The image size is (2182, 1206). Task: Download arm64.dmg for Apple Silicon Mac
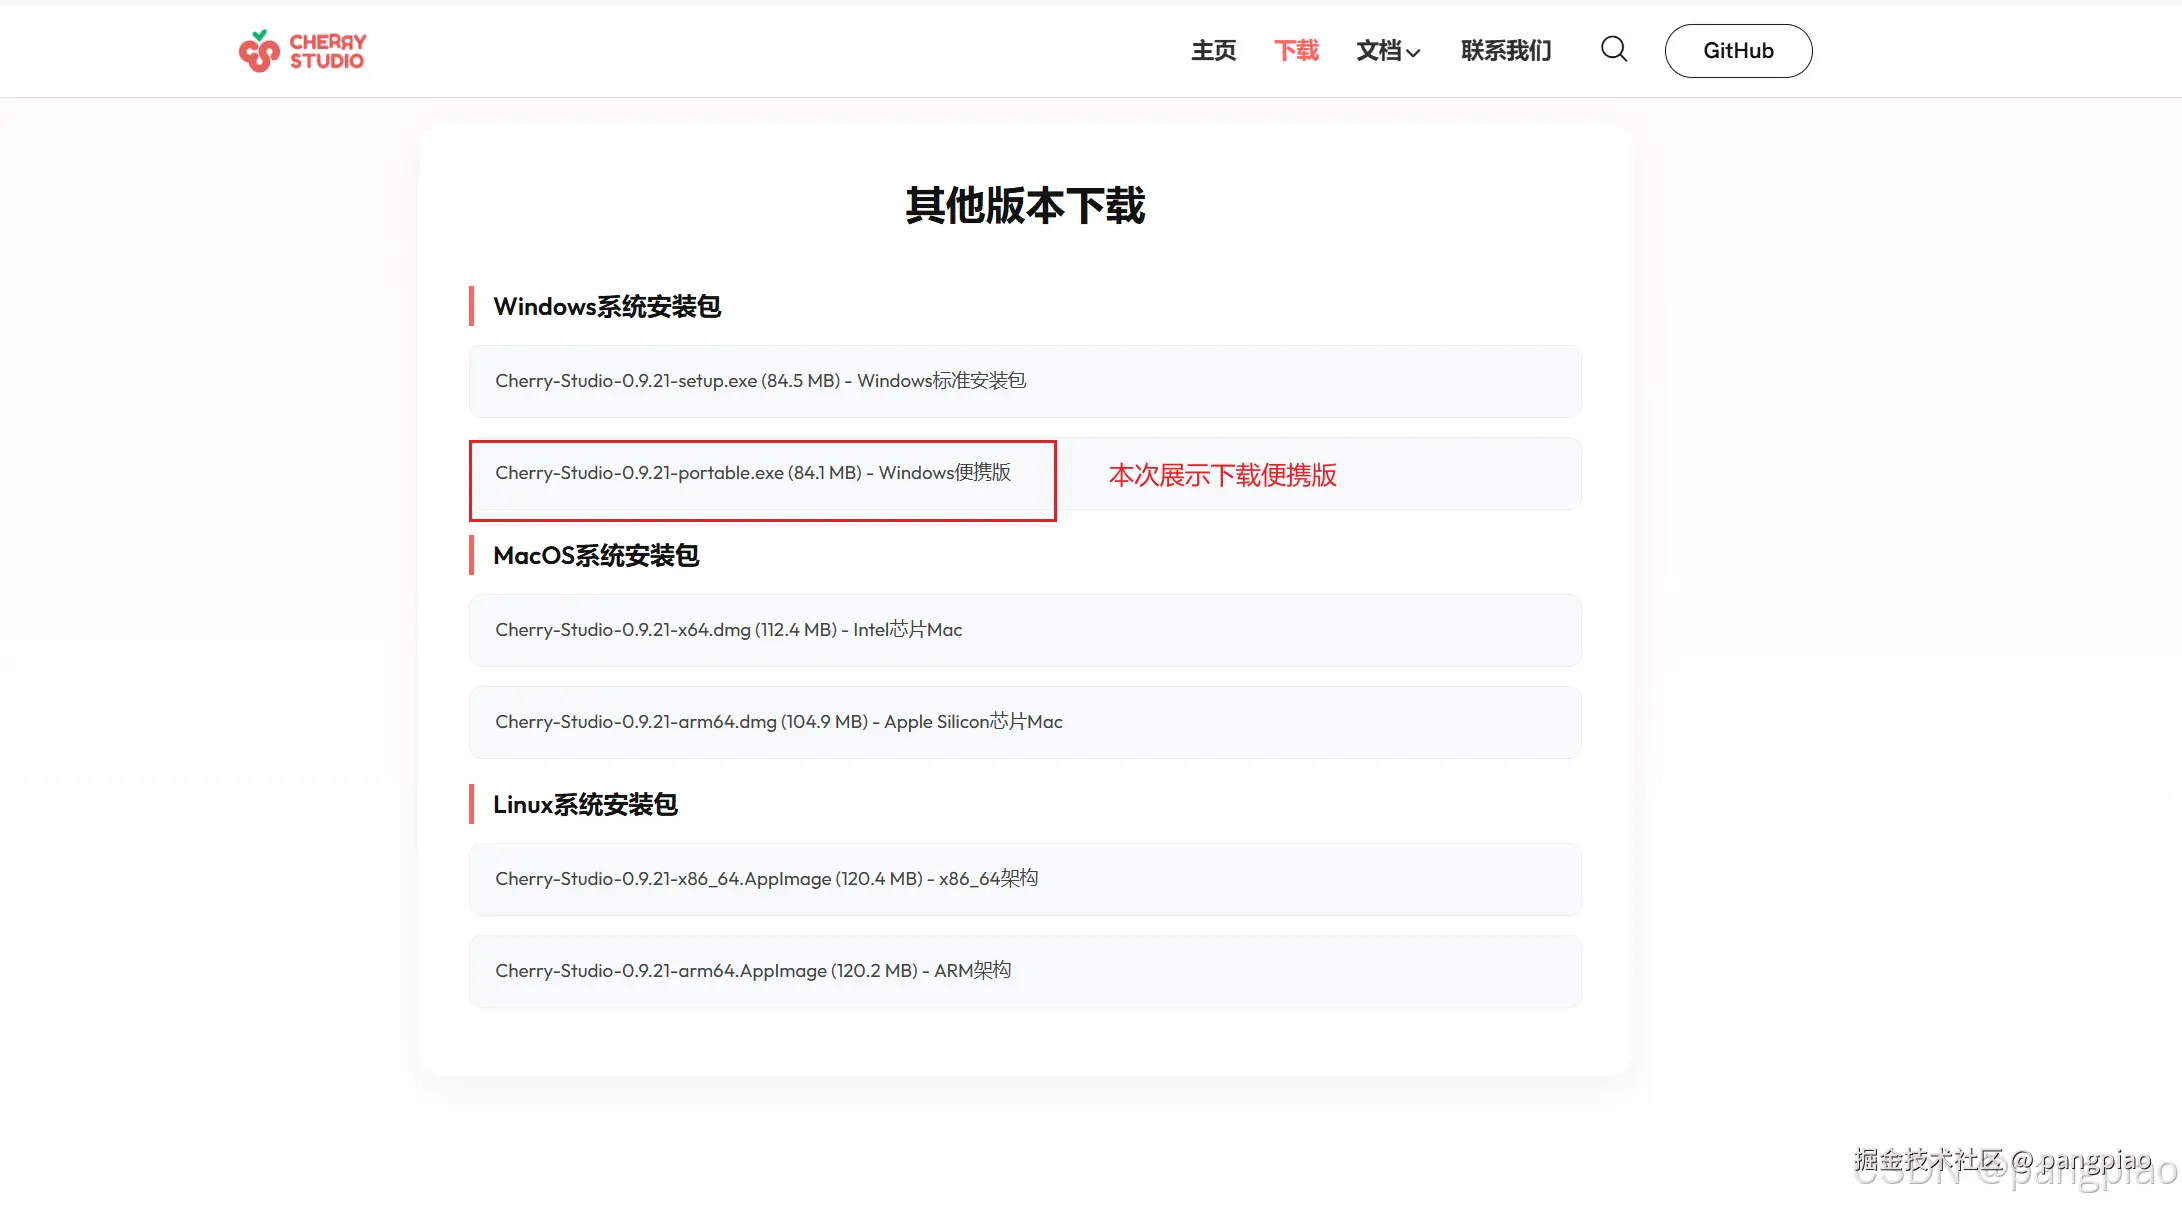pos(778,722)
